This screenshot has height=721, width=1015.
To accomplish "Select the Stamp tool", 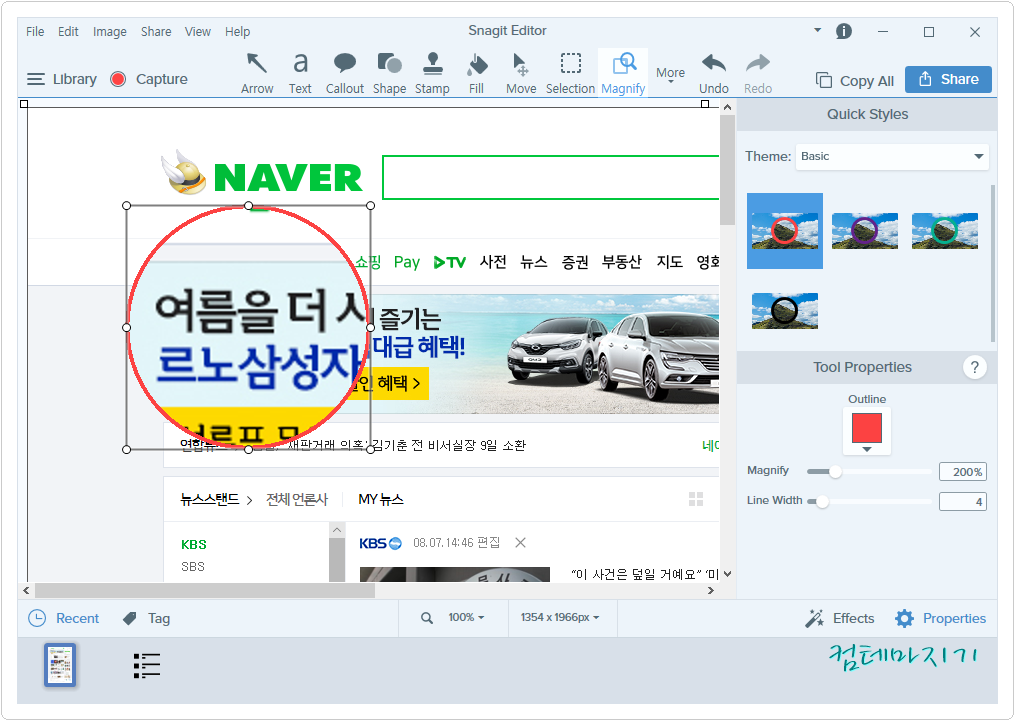I will click(432, 73).
